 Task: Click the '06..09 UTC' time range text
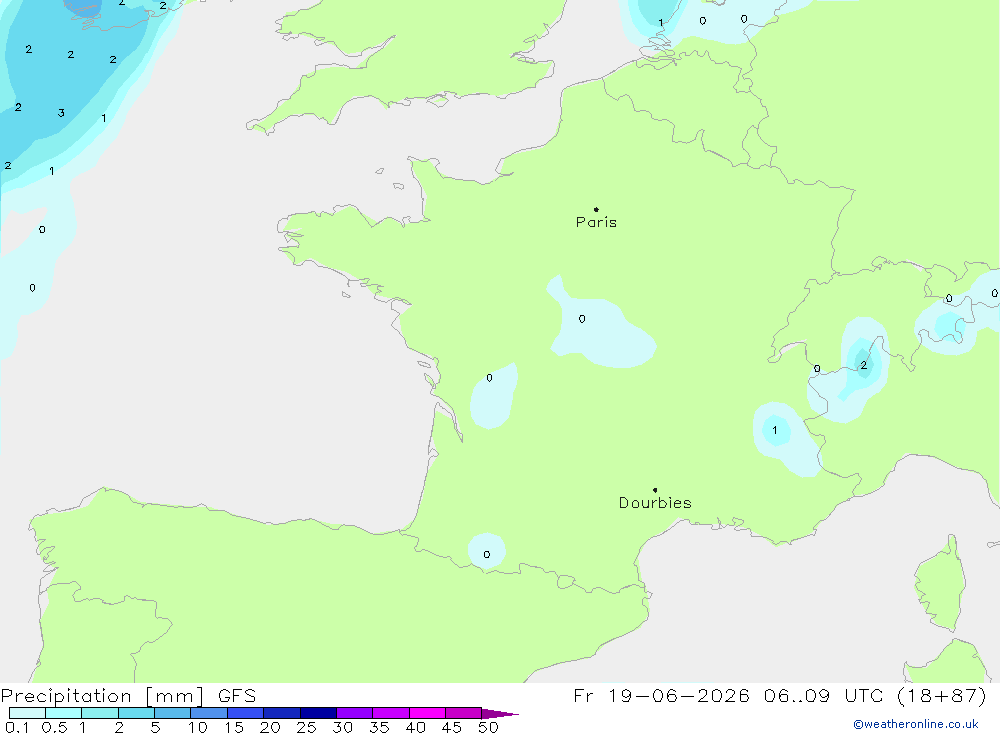(823, 696)
